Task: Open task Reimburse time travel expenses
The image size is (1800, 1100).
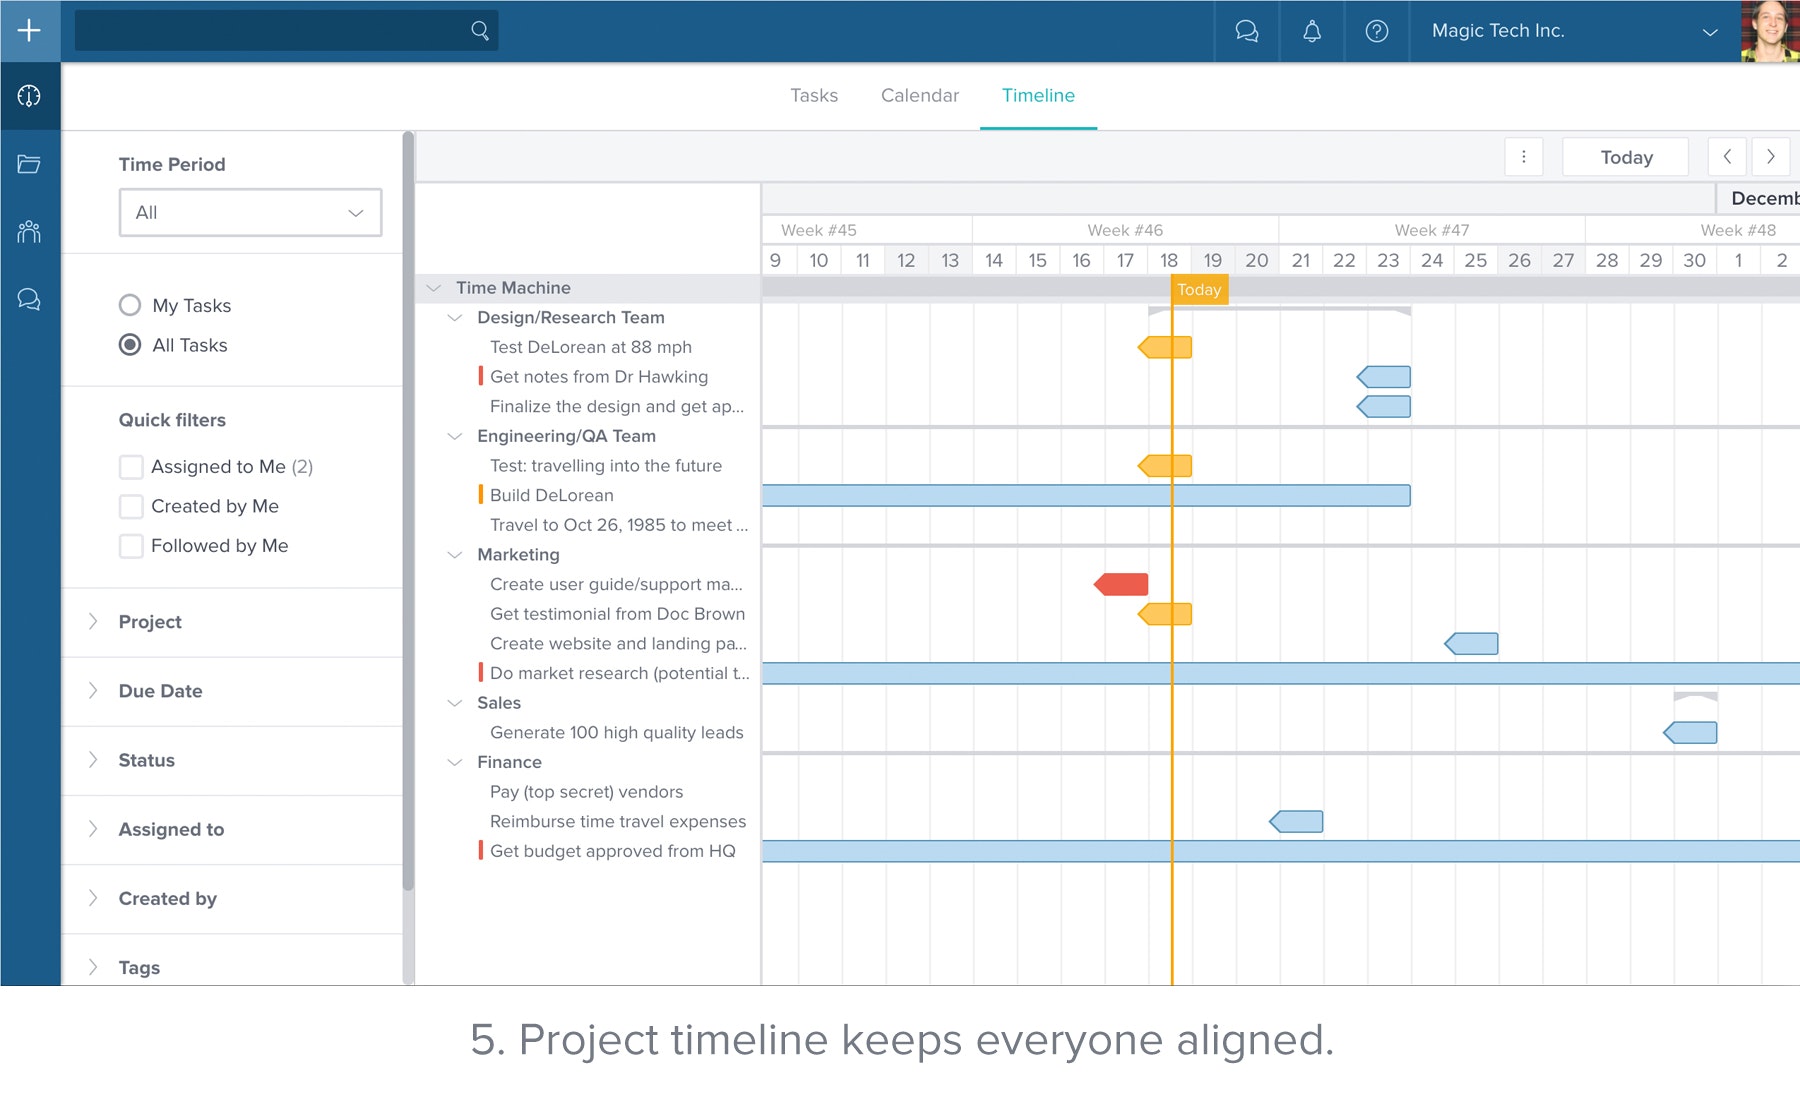Action: pyautogui.click(x=617, y=822)
